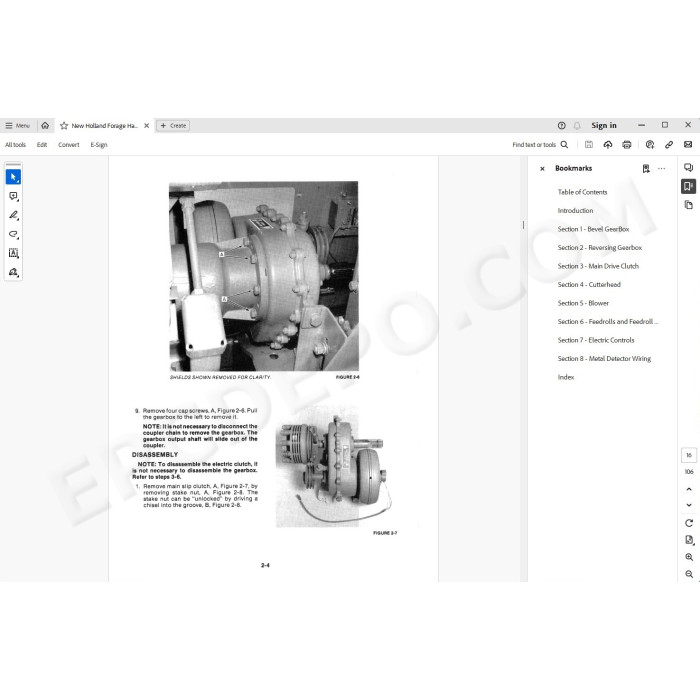
Task: Rotate the page view icon
Action: tap(689, 523)
